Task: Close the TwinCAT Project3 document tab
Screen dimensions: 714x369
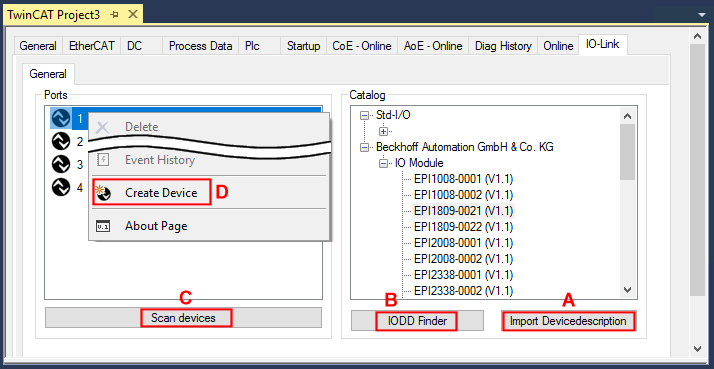Action: pos(133,14)
